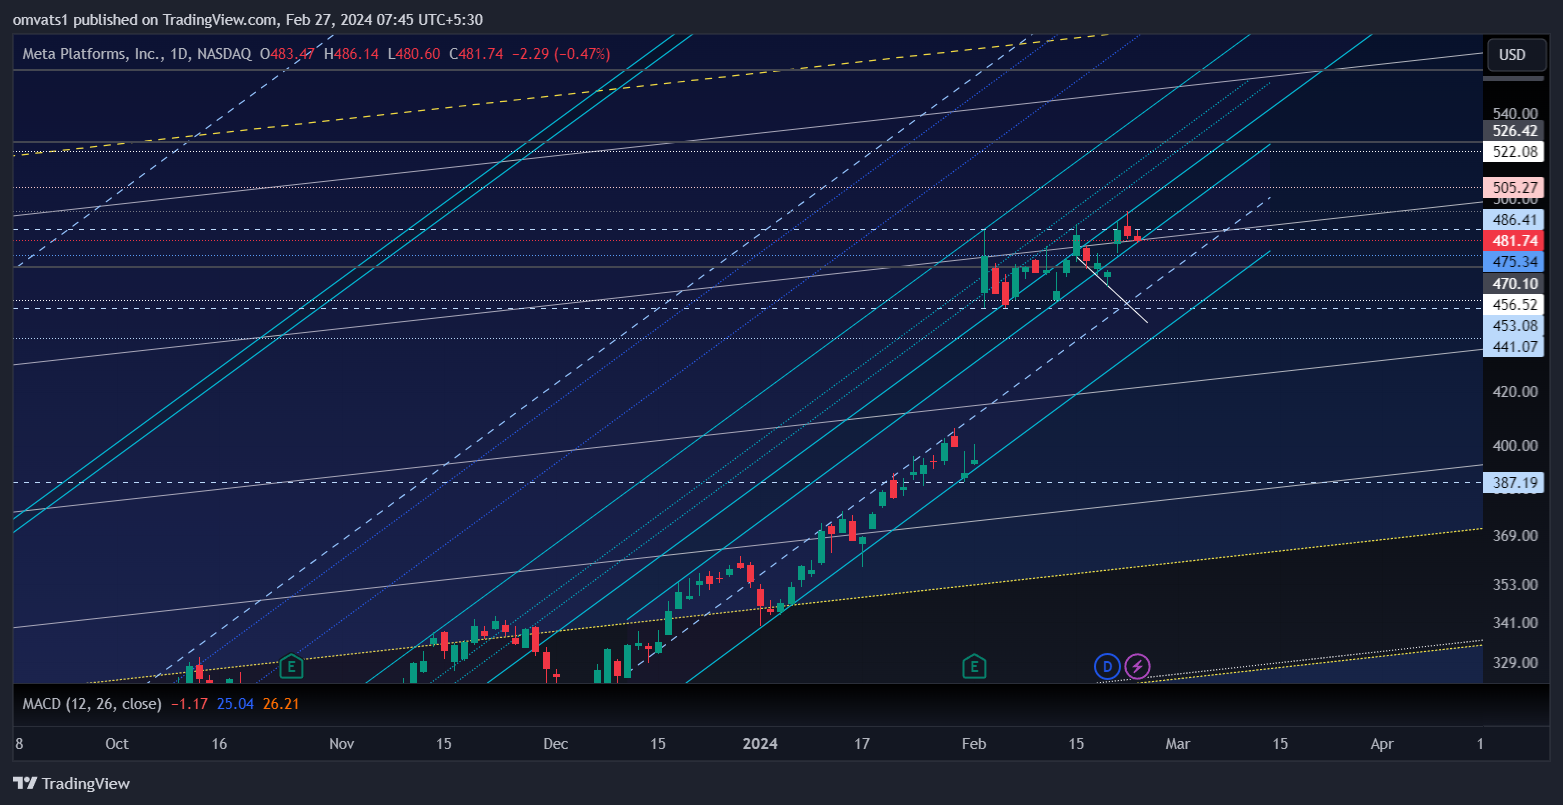Click the 470.10 price label
This screenshot has width=1563, height=805.
pos(1514,284)
